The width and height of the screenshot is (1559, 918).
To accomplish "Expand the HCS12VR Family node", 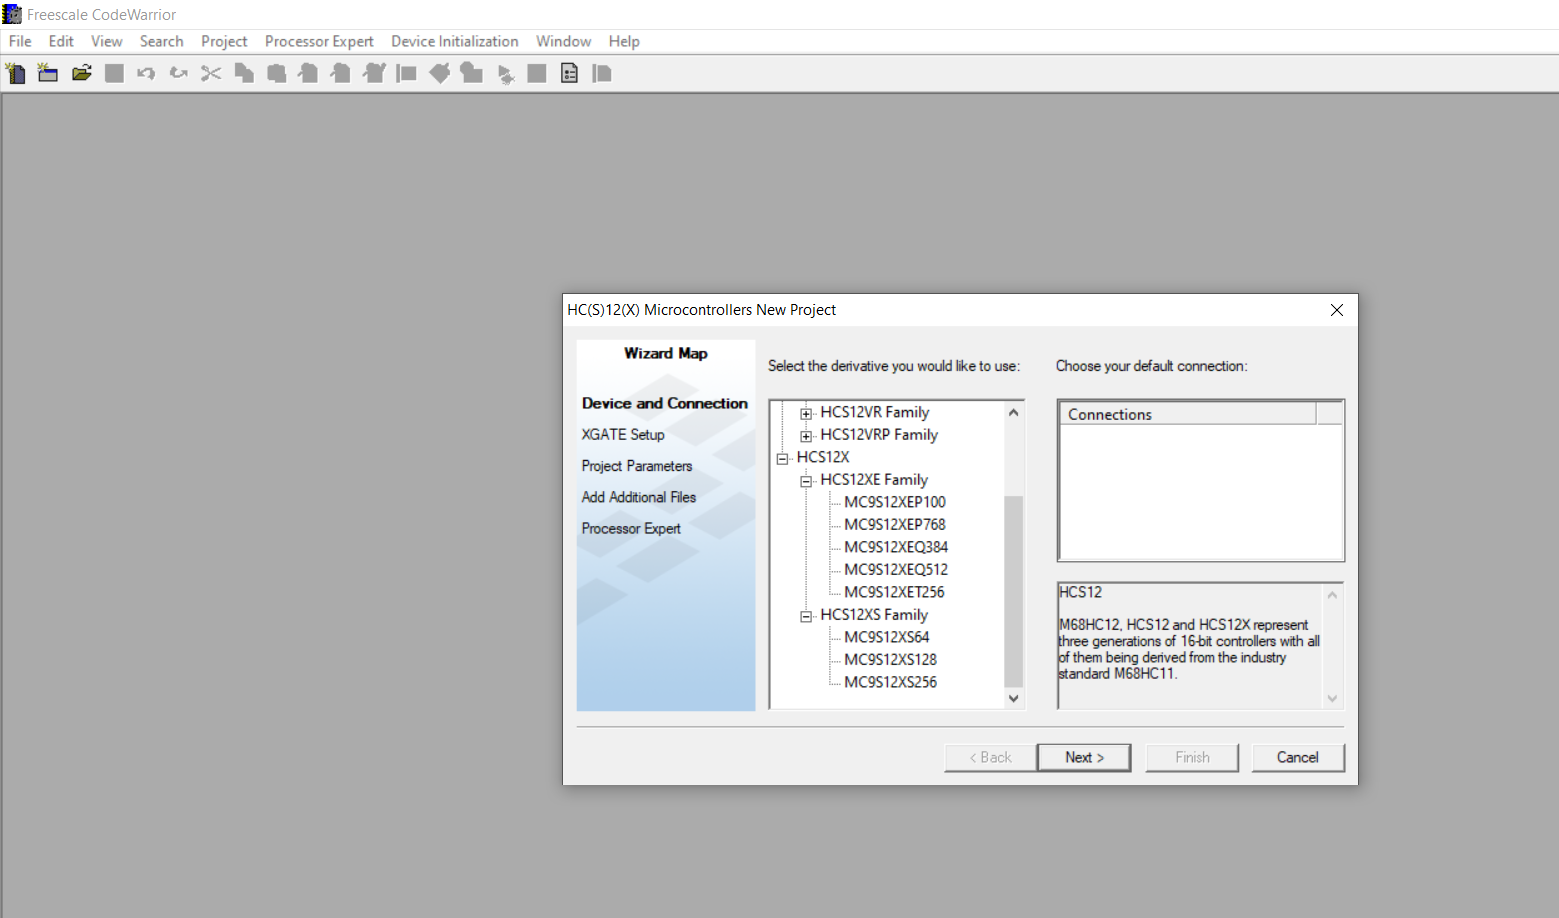I will click(806, 412).
